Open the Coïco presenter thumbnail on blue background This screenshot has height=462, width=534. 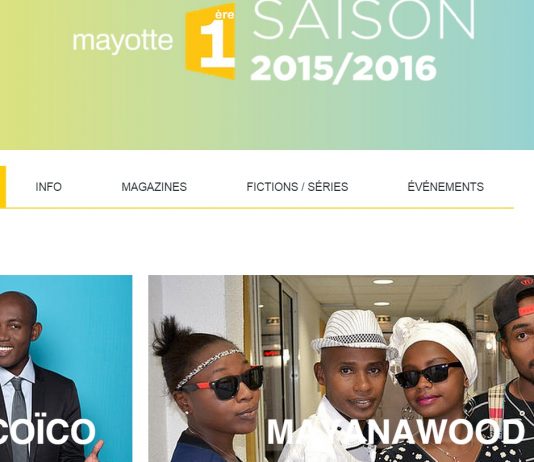66,369
